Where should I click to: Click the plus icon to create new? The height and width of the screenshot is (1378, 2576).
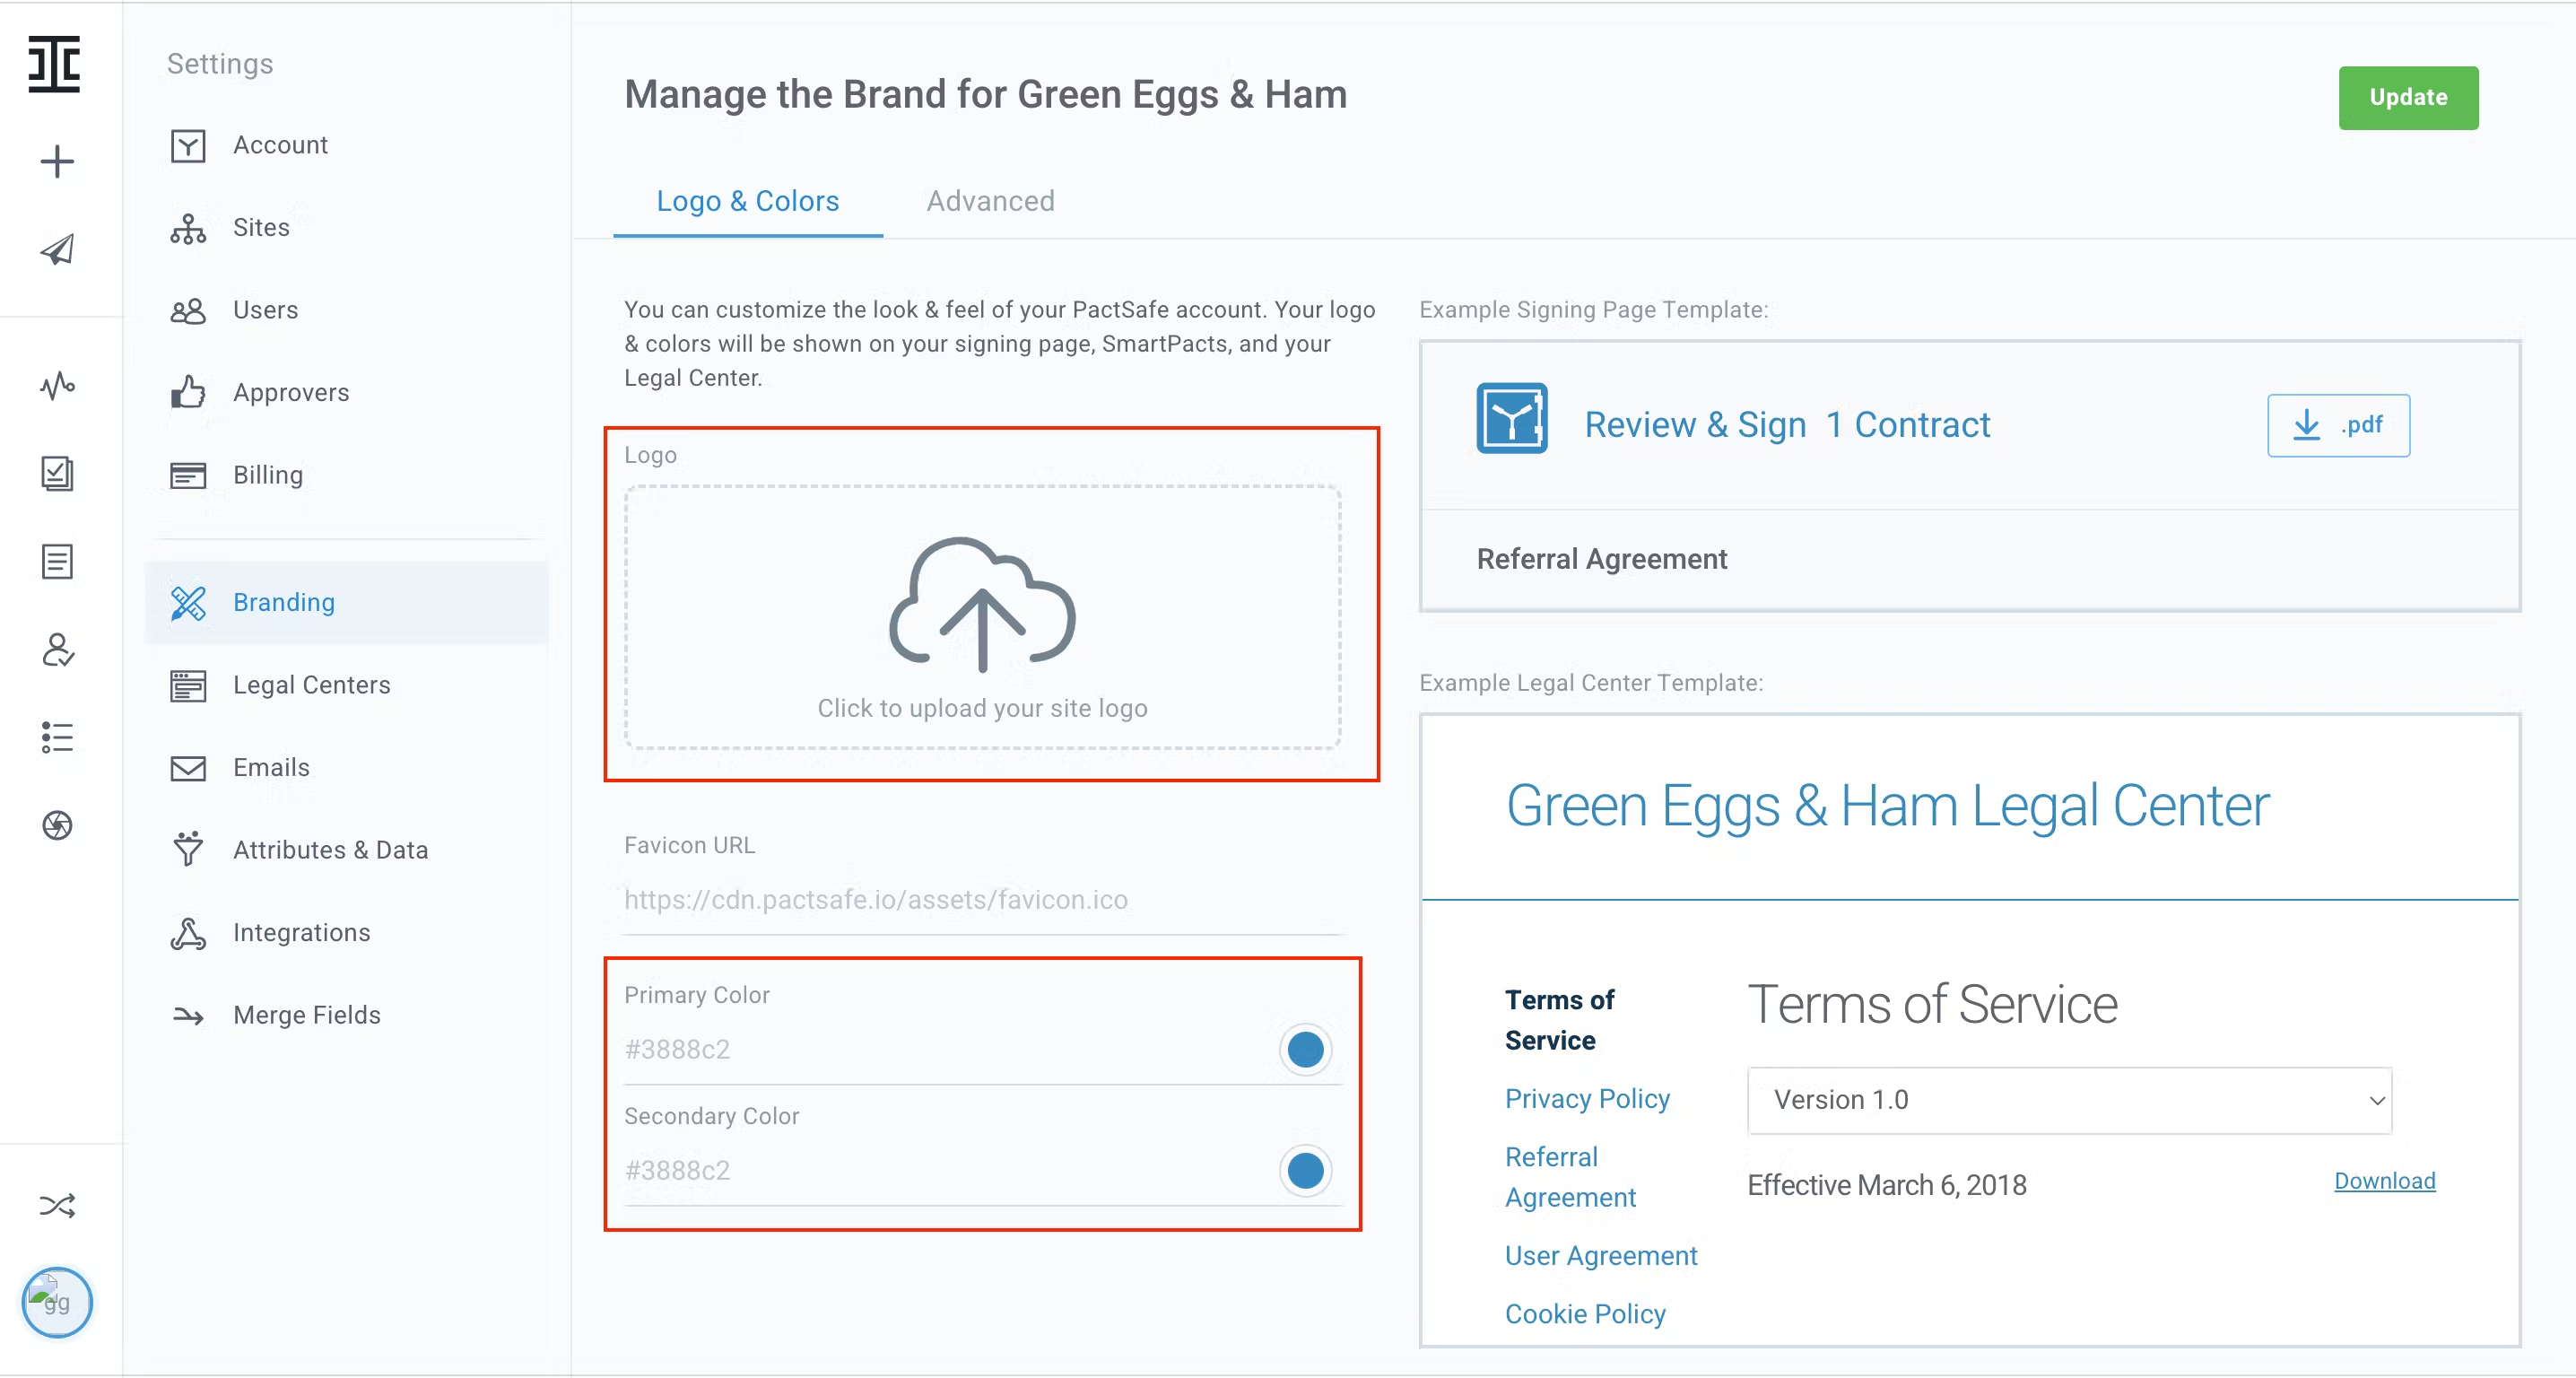[x=57, y=161]
